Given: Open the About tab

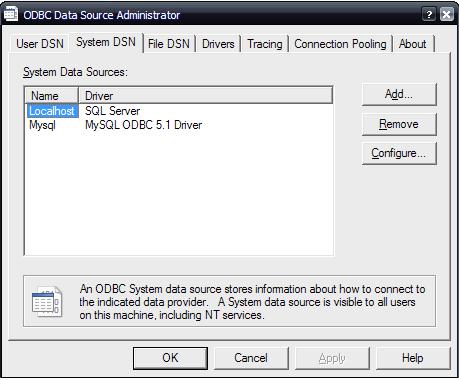Looking at the screenshot, I should [413, 44].
